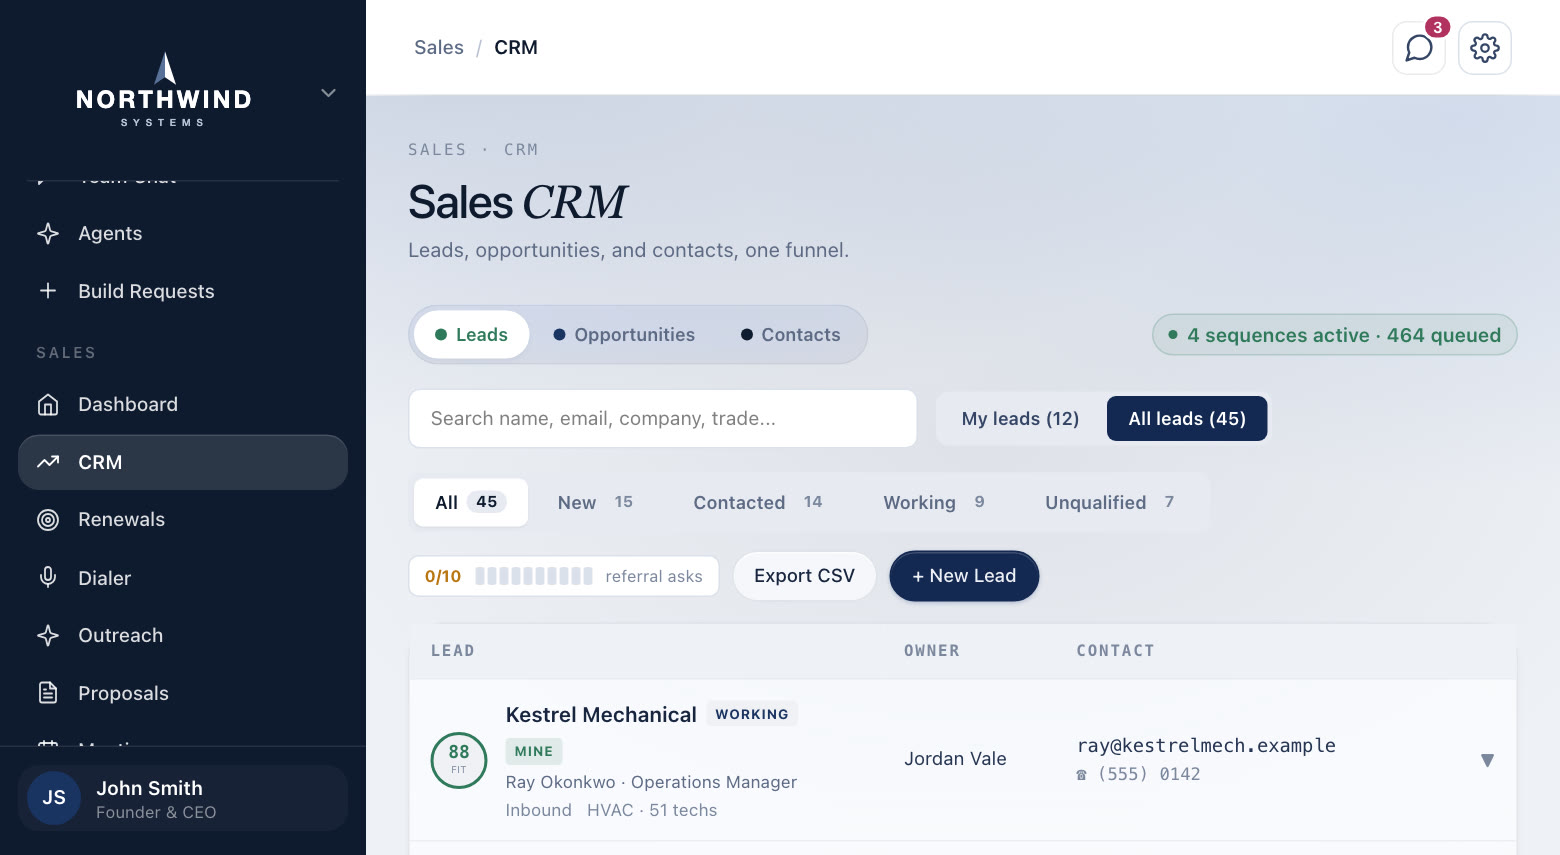Expand Kestrel Mechanical row arrow
The width and height of the screenshot is (1560, 855).
(x=1487, y=760)
